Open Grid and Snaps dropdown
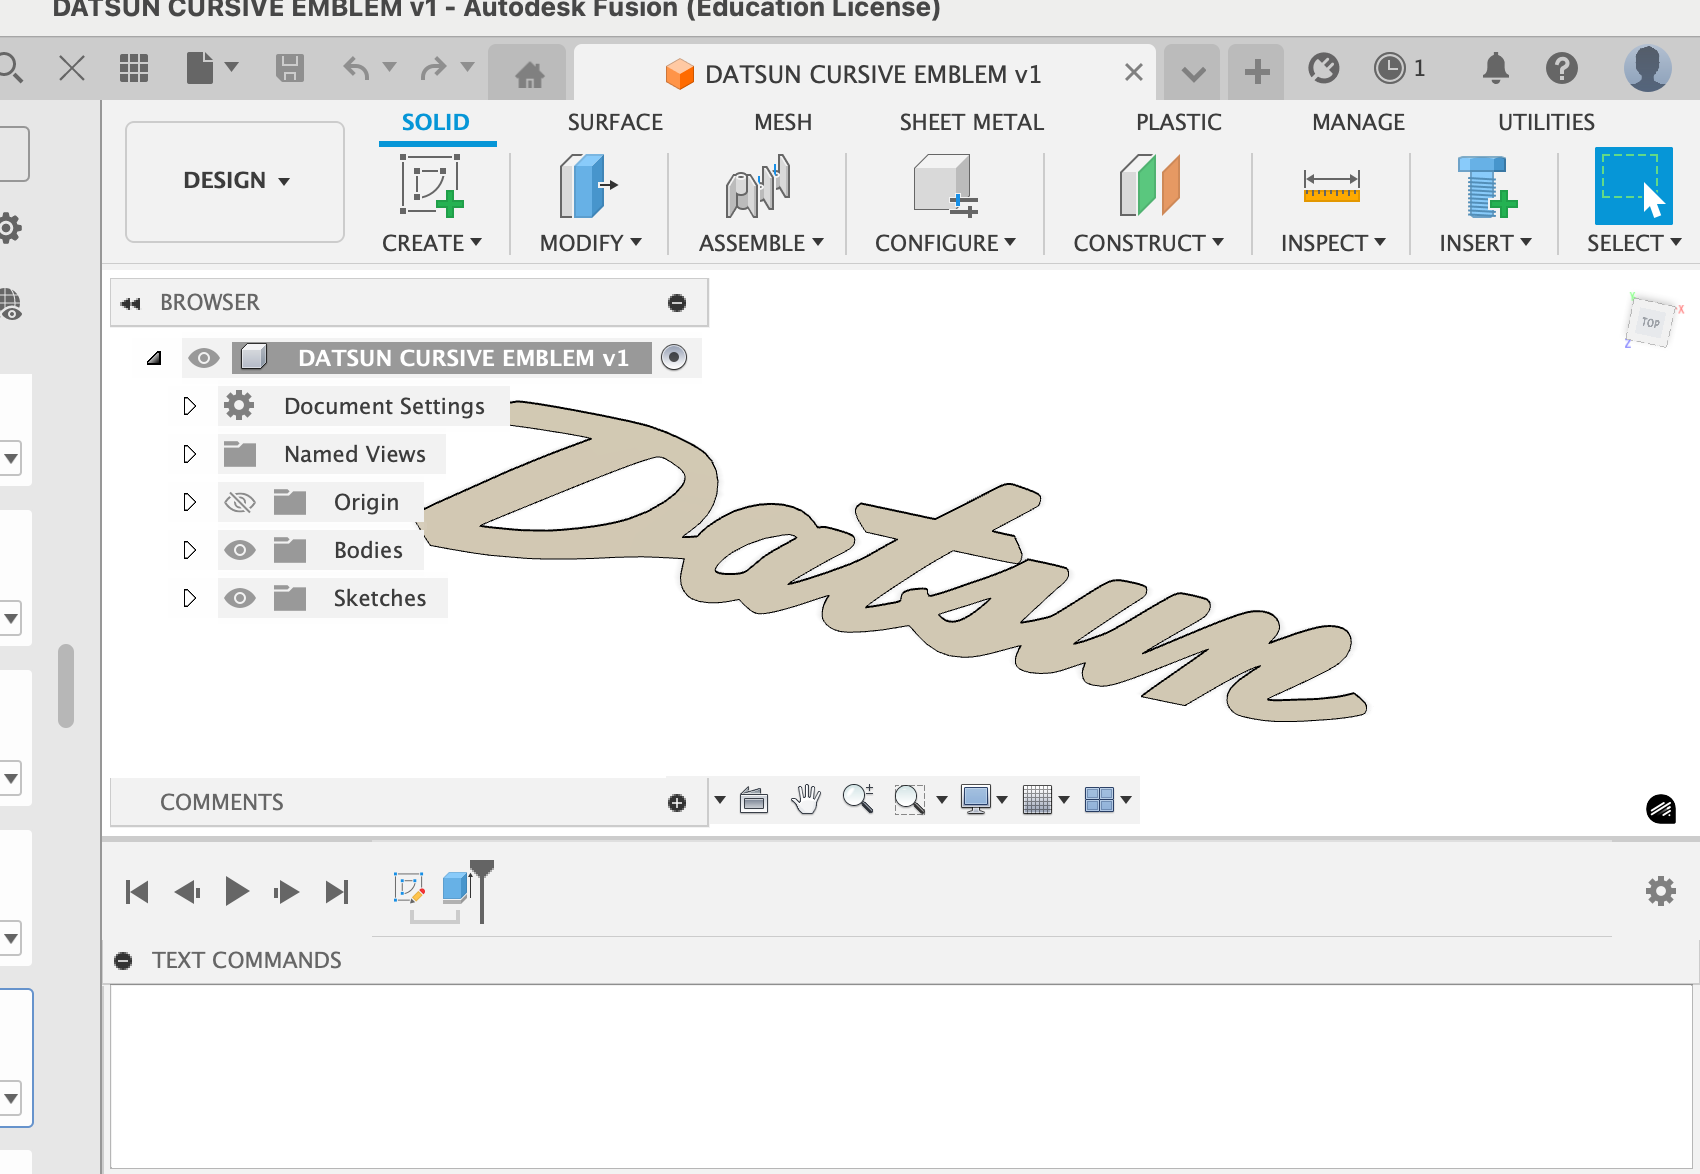 pyautogui.click(x=1046, y=799)
